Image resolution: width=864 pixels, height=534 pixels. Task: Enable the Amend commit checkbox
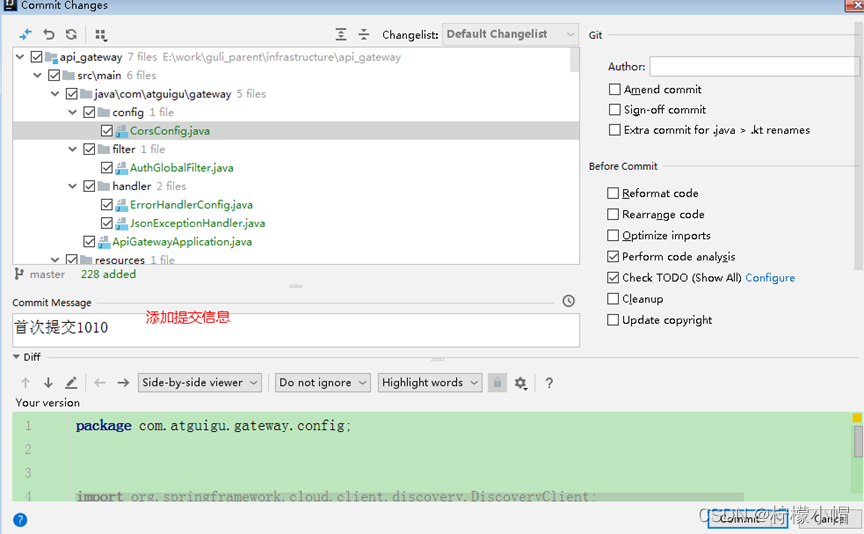[614, 89]
